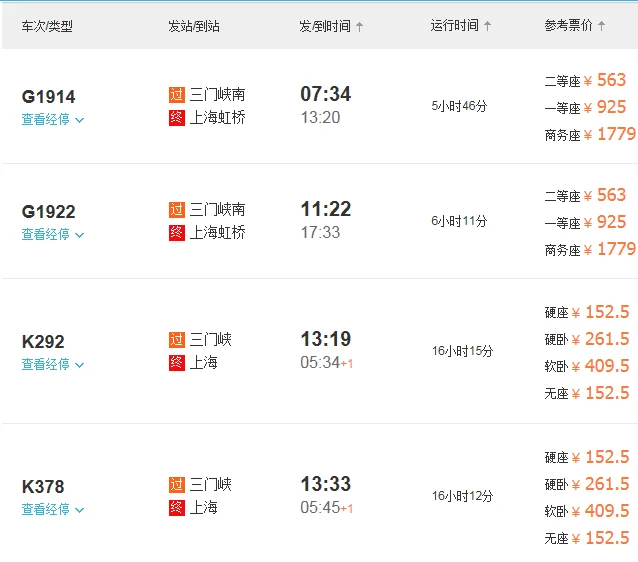The width and height of the screenshot is (638, 562).
Task: Sort by 发/到时间 column header
Action: [x=331, y=26]
